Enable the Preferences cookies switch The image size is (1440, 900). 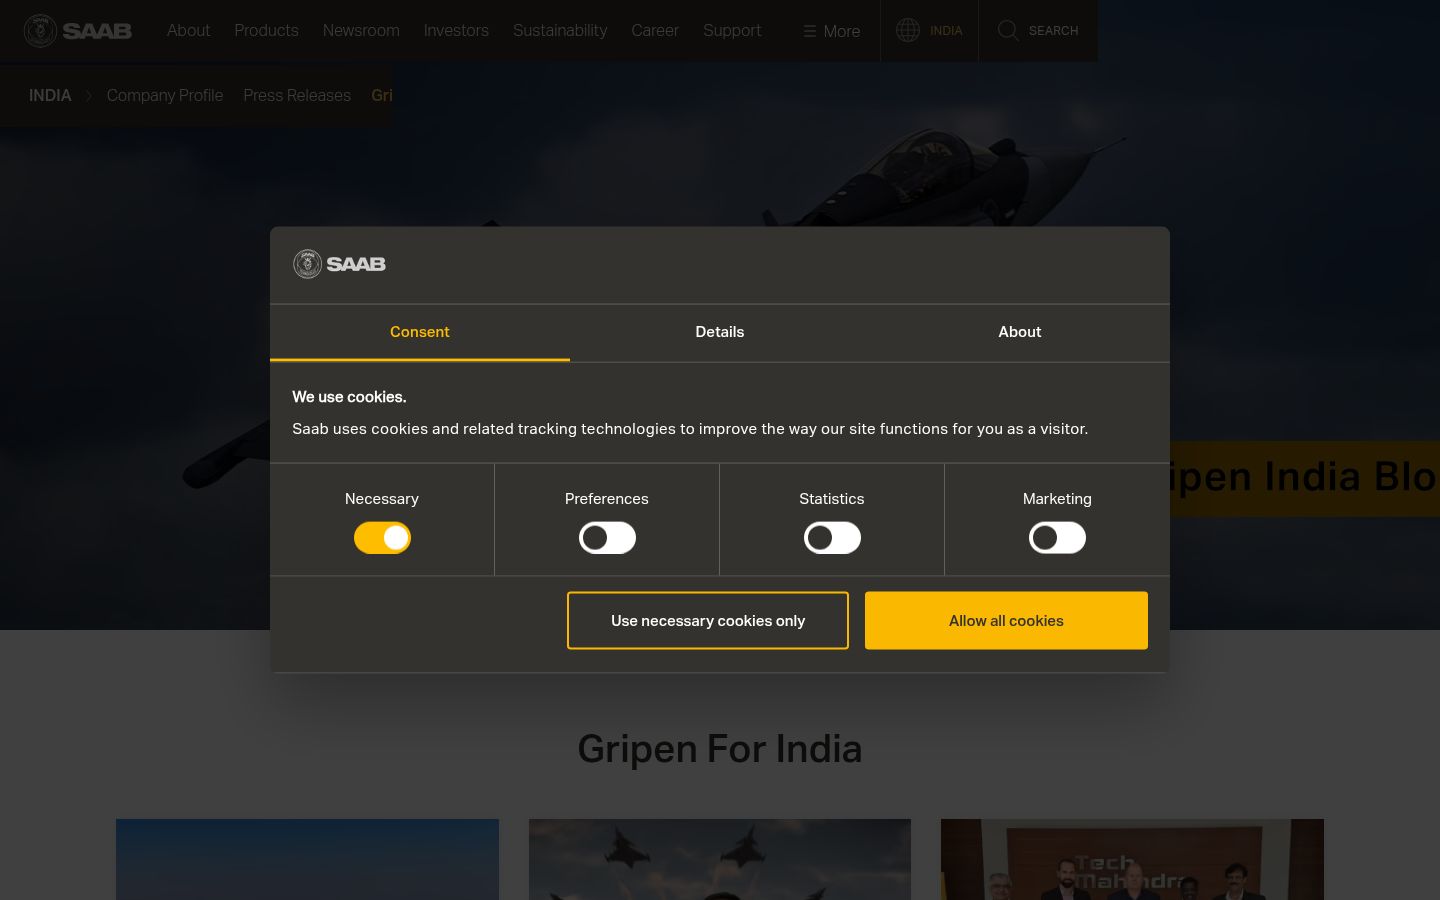(607, 538)
